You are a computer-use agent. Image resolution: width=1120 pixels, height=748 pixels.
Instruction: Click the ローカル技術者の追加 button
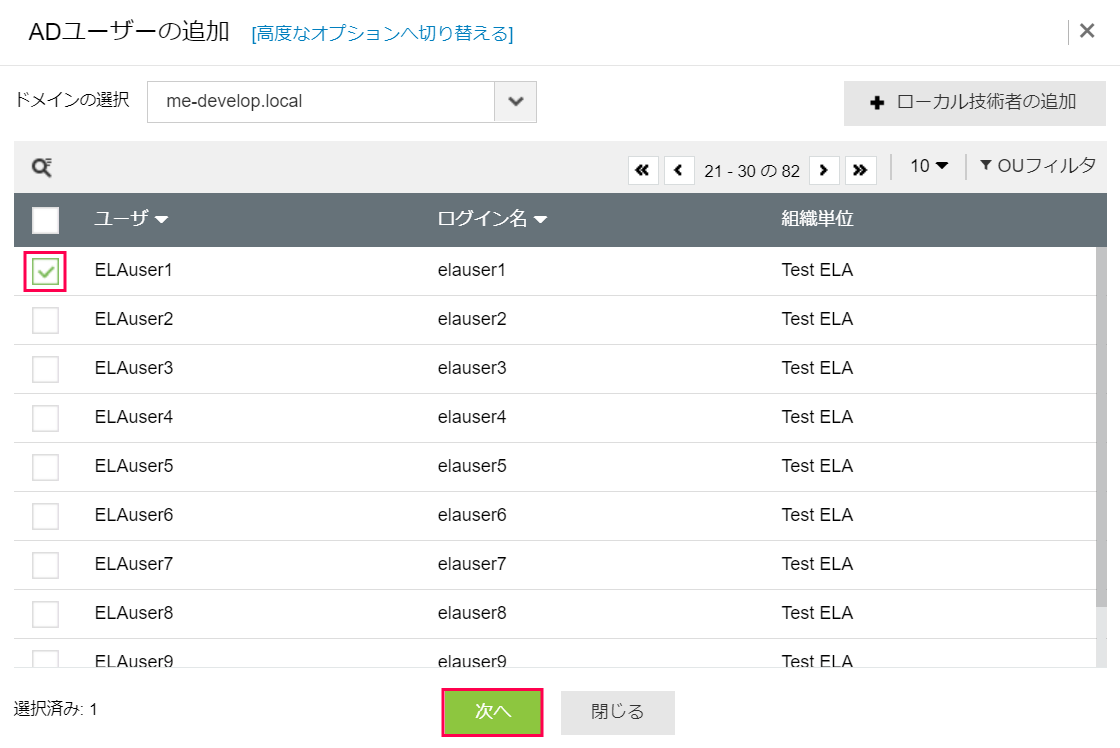[x=974, y=102]
